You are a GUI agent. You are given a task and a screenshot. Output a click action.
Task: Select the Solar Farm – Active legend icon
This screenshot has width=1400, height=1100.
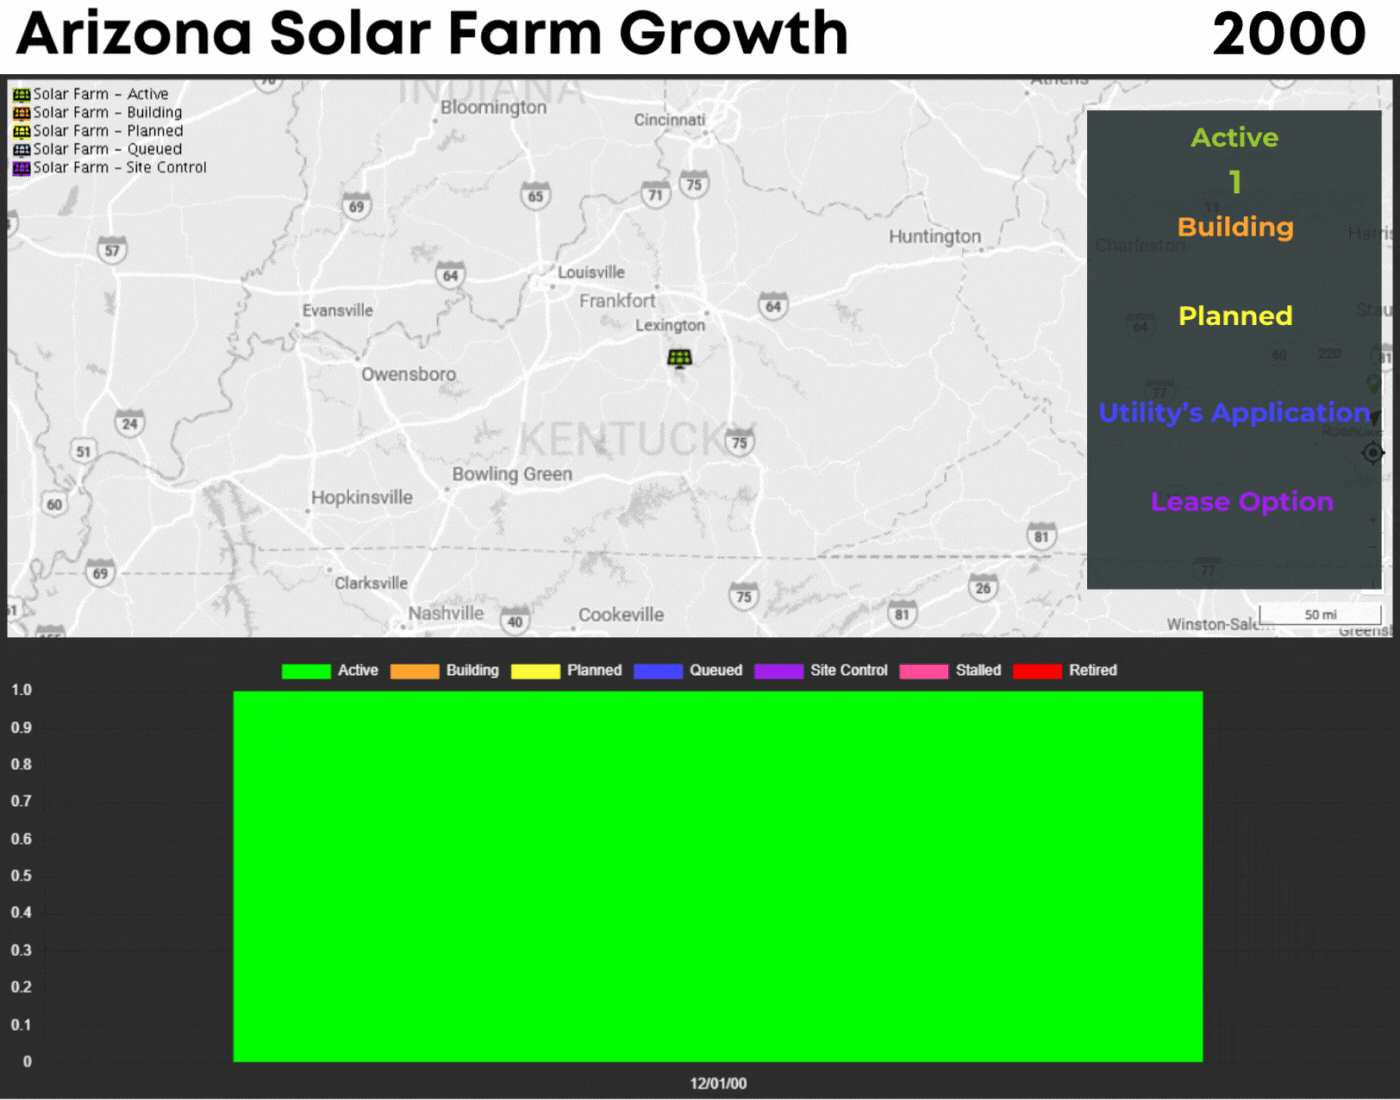point(20,93)
